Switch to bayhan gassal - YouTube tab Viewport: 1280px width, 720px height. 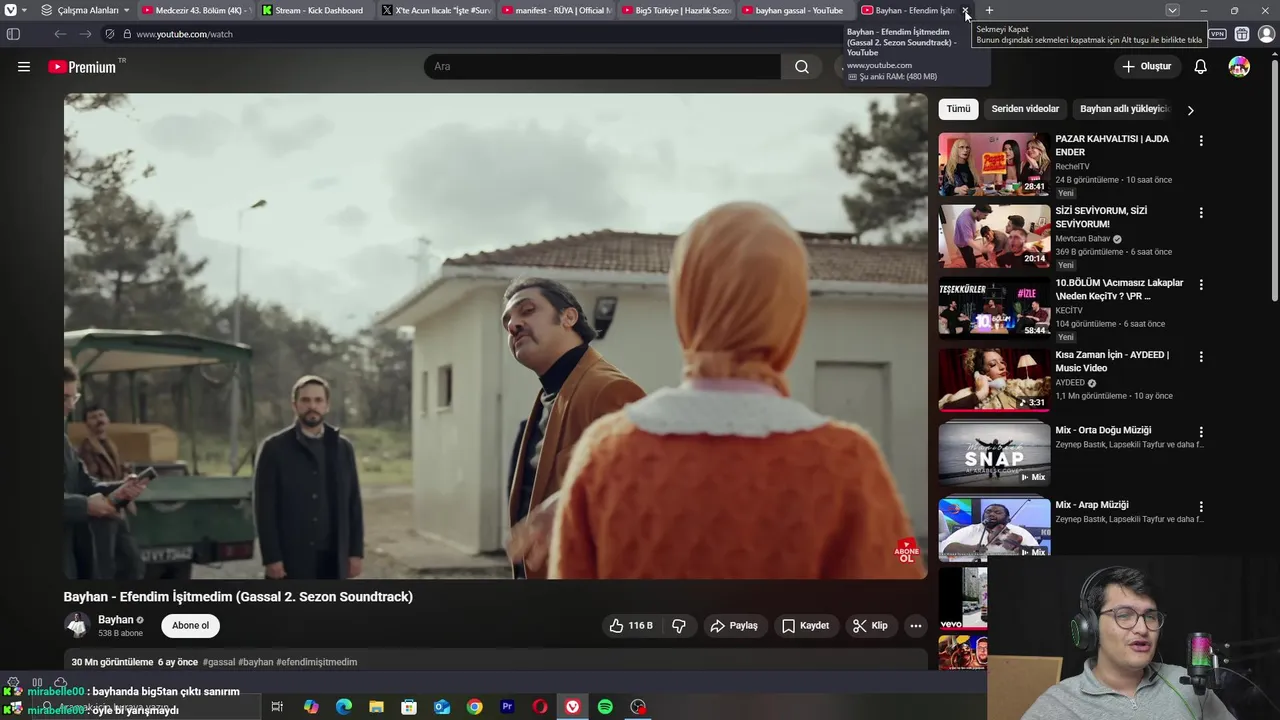[794, 10]
